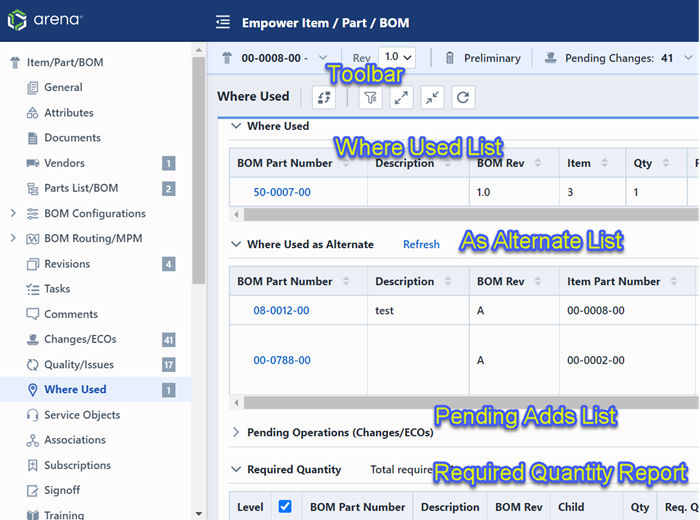Open the Rev 1.0 dropdown
Image resolution: width=700 pixels, height=520 pixels.
[x=397, y=58]
